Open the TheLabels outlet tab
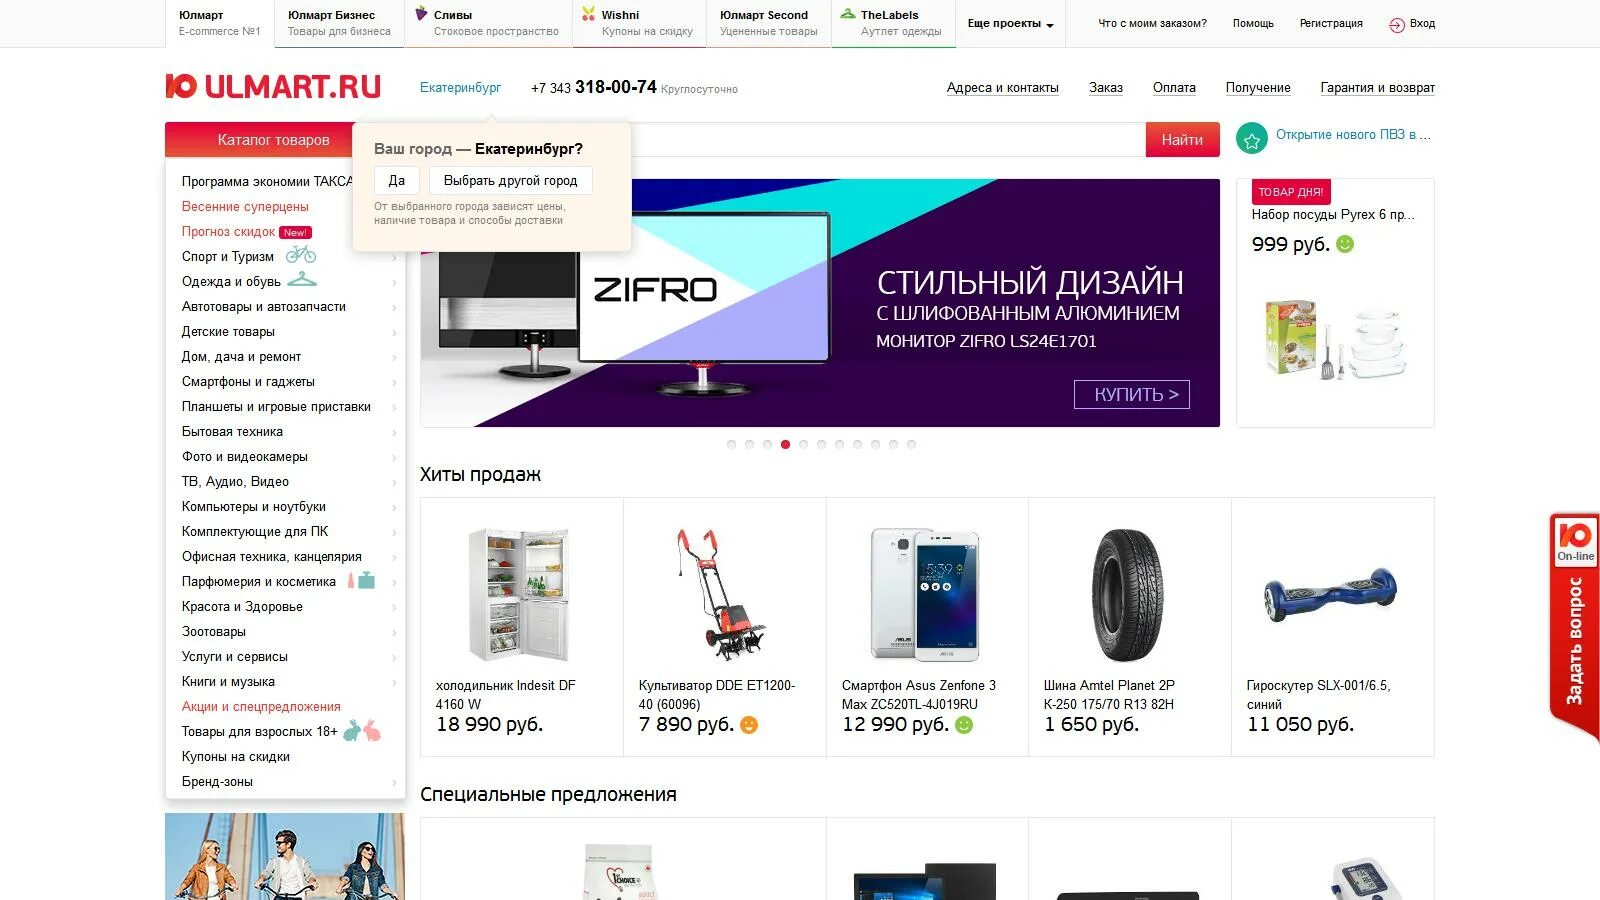The width and height of the screenshot is (1600, 900). pos(891,23)
